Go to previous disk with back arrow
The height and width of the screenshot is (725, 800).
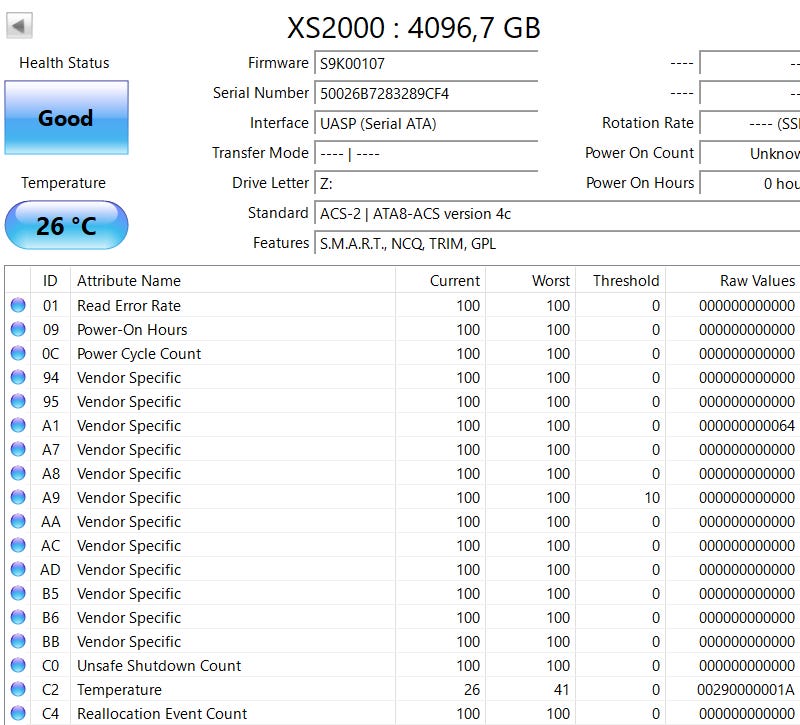(19, 26)
